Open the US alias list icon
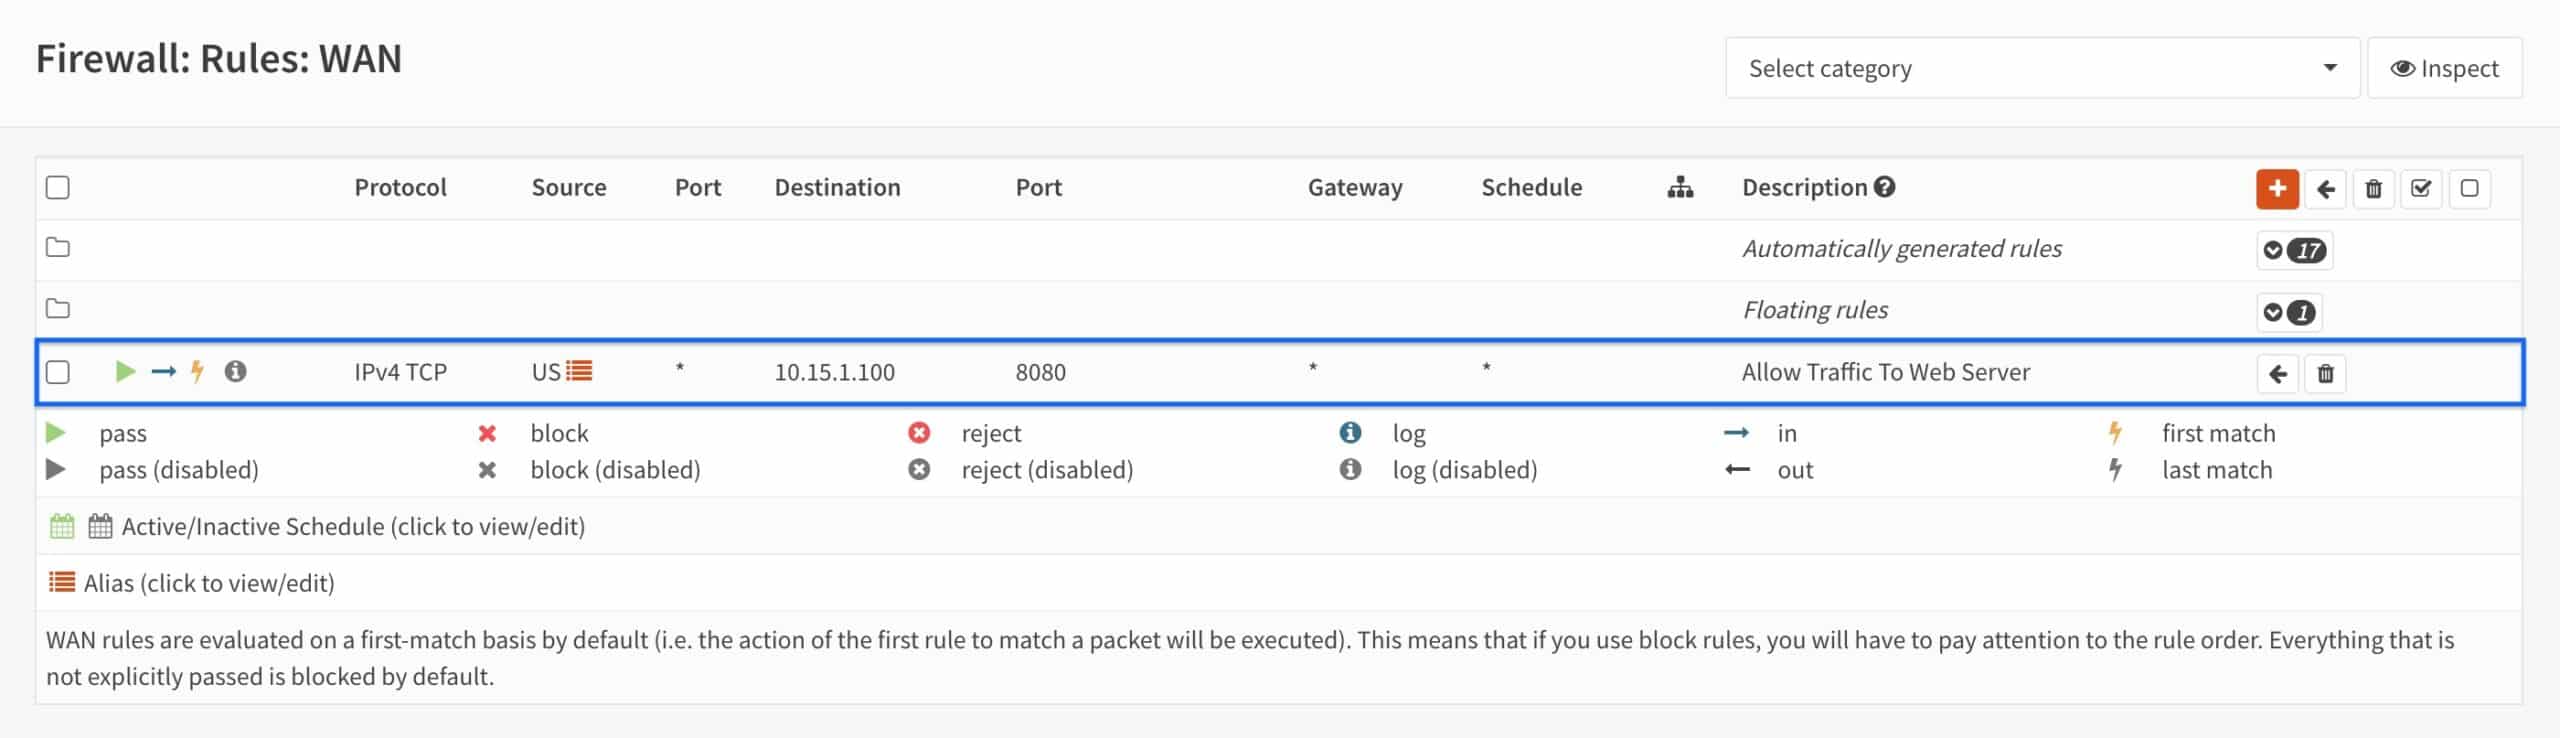This screenshot has height=738, width=2560. [x=579, y=372]
